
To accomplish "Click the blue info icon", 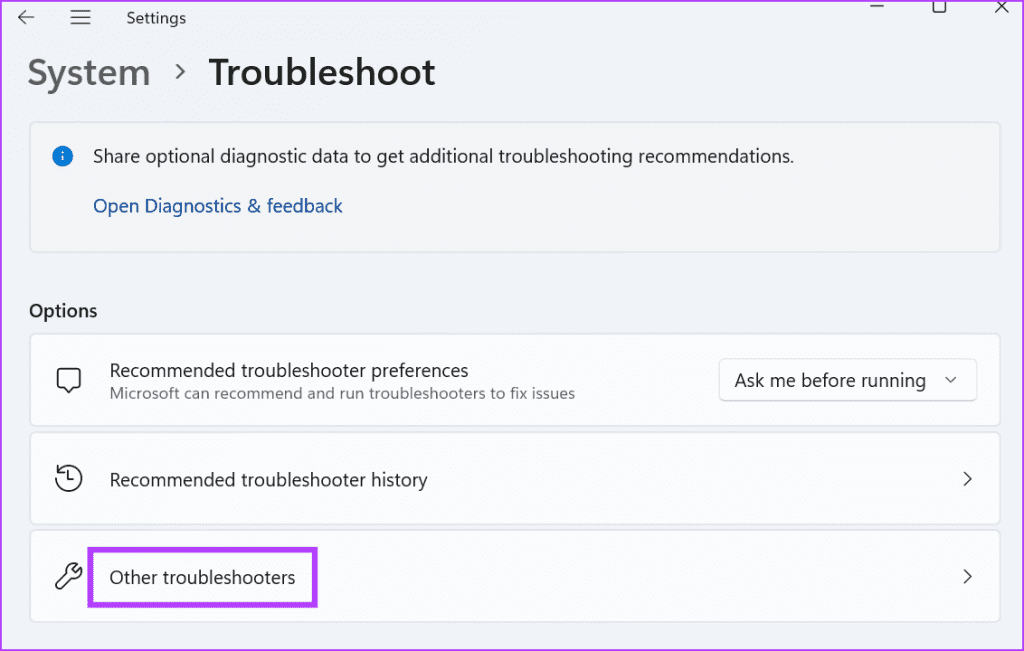I will click(x=63, y=156).
